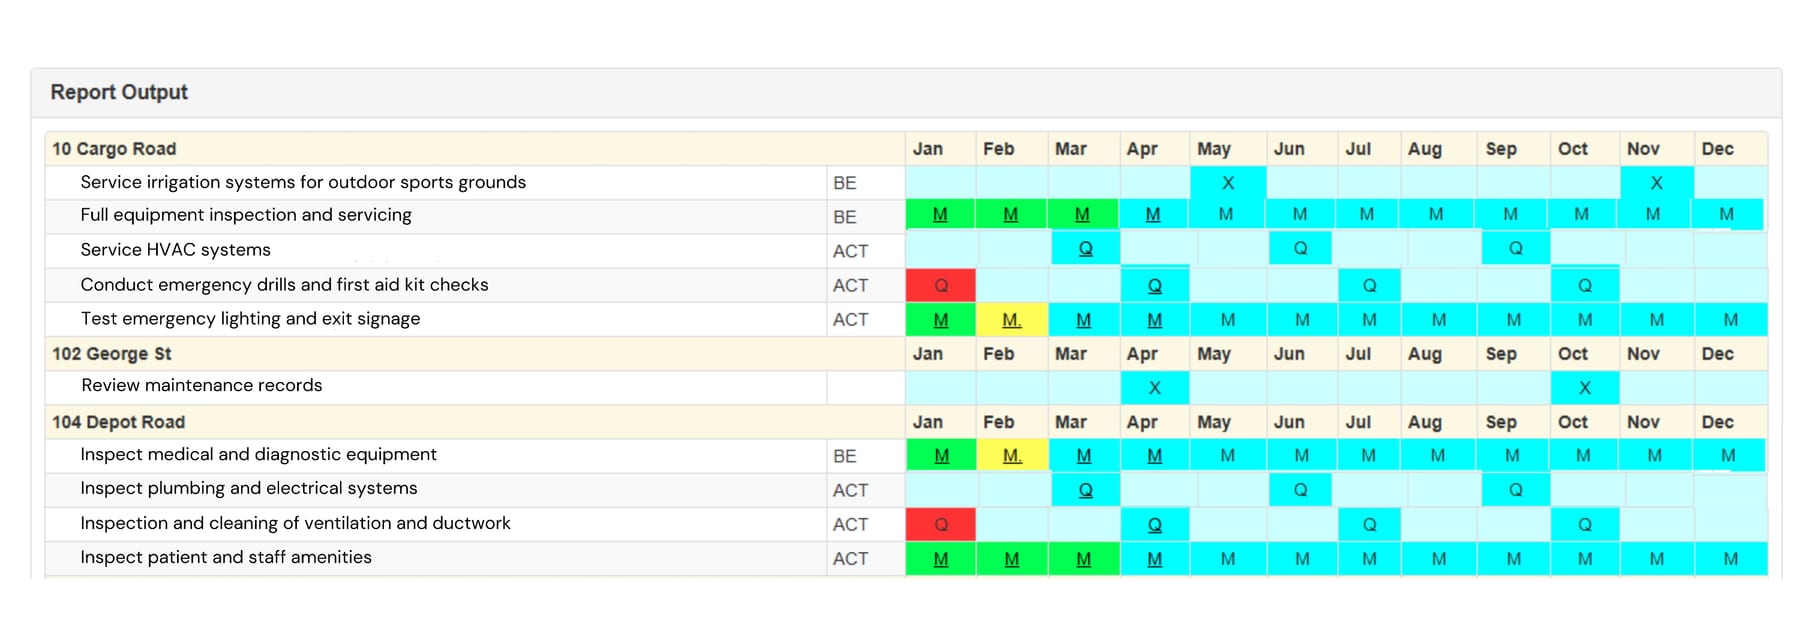Click Service HVAC systems row label
This screenshot has height=634, width=1800.
click(x=175, y=250)
